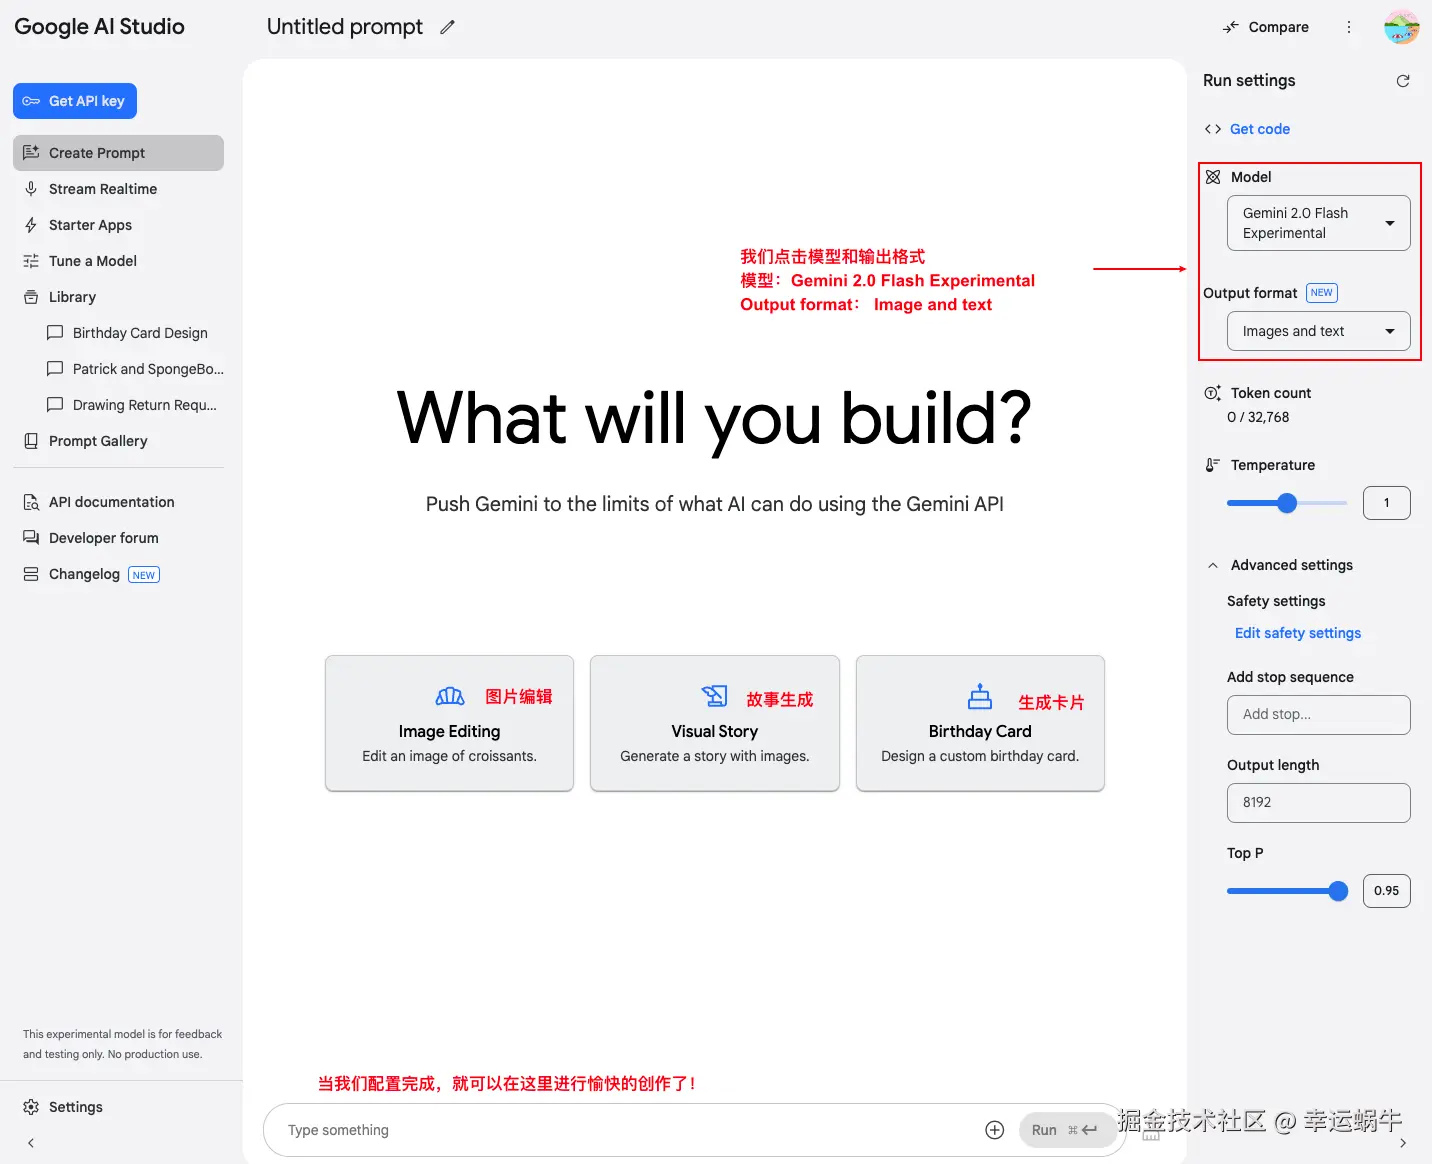Click the Image Editing croissant icon
Viewport: 1432px width, 1164px height.
point(450,696)
